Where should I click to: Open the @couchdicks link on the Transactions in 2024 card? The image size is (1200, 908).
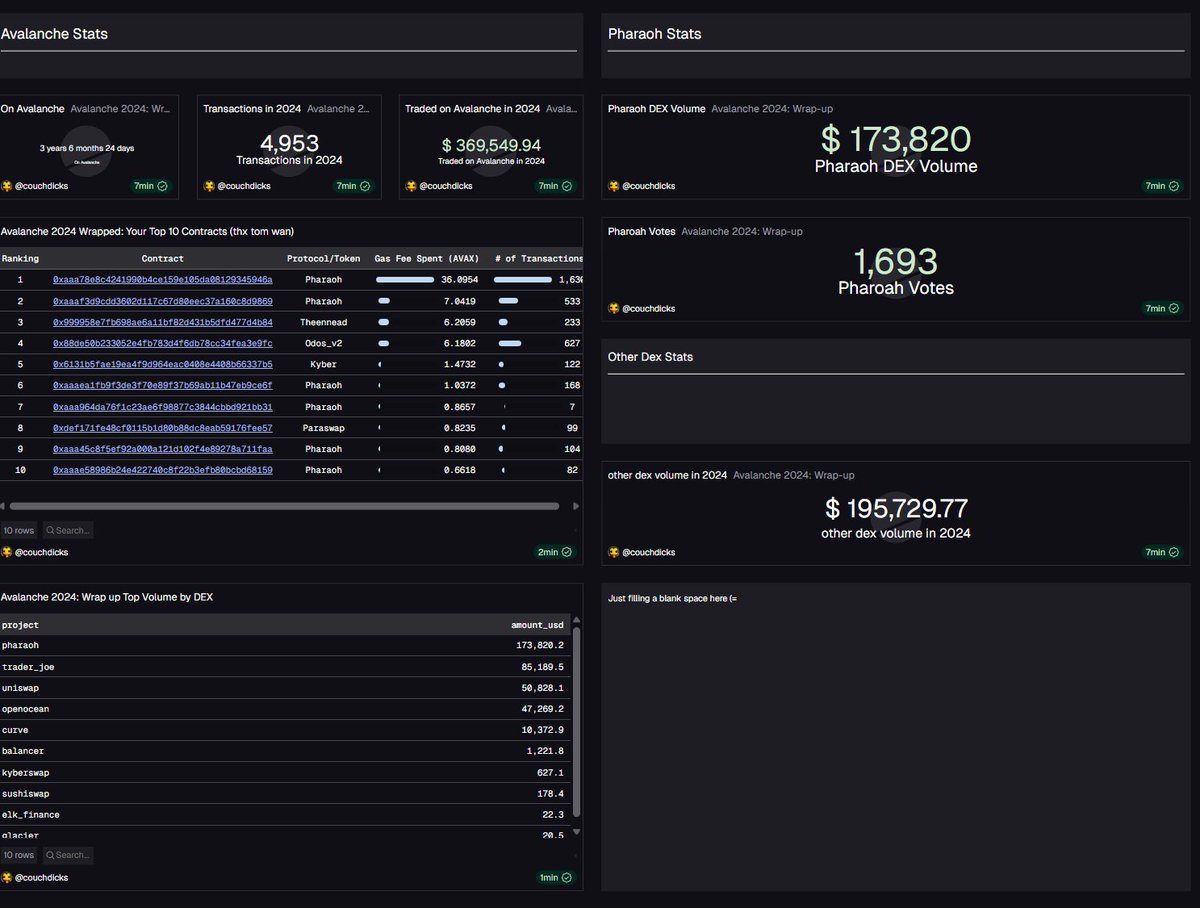(x=243, y=186)
